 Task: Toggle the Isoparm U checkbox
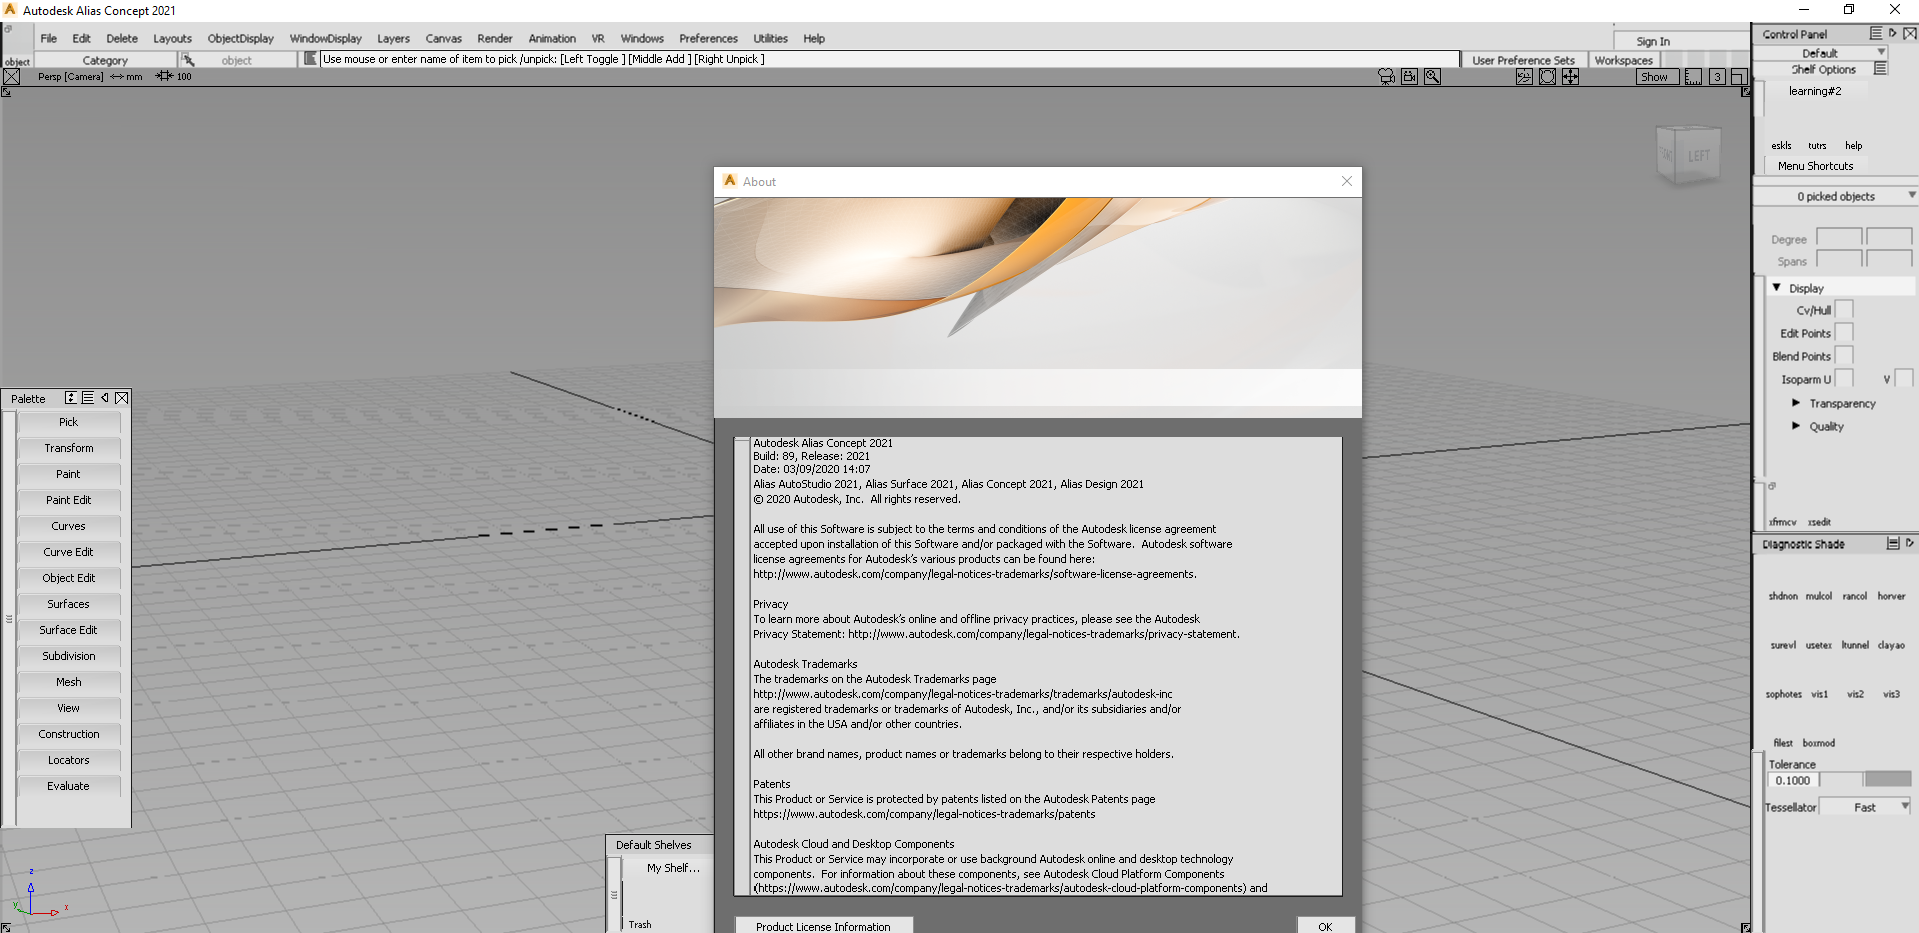pyautogui.click(x=1844, y=379)
